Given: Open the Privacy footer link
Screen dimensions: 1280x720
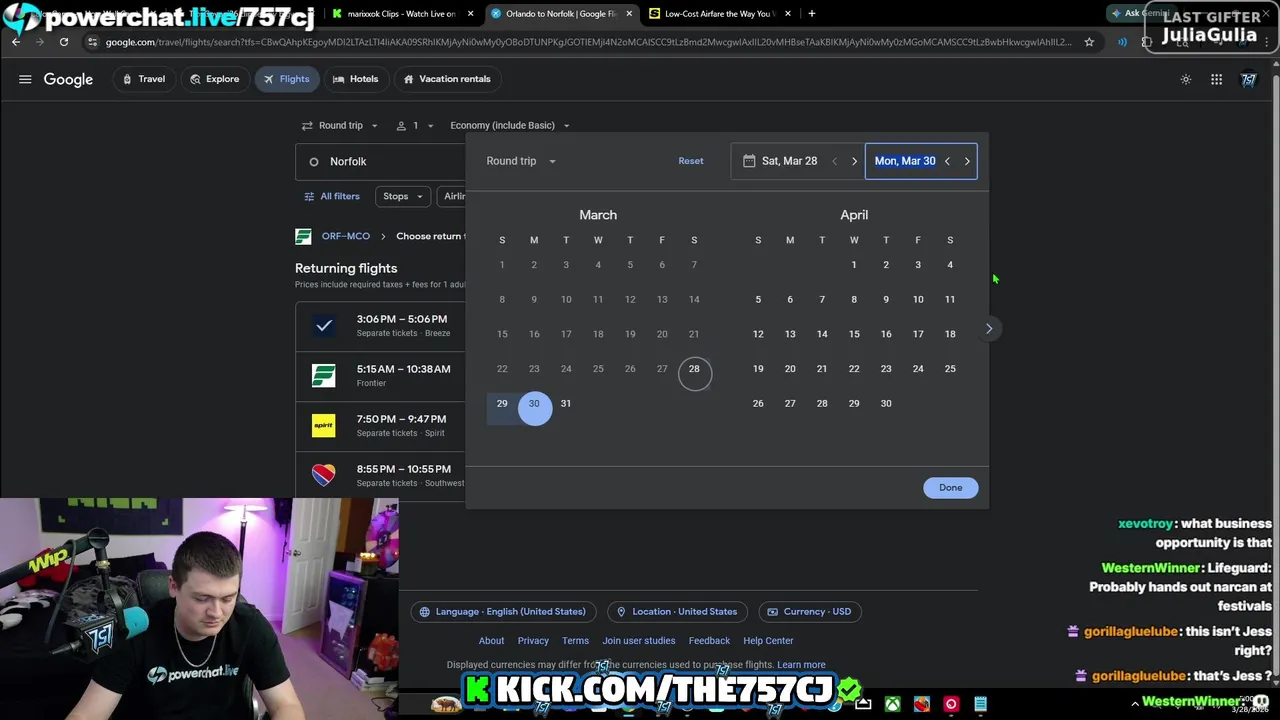Looking at the screenshot, I should pos(533,641).
